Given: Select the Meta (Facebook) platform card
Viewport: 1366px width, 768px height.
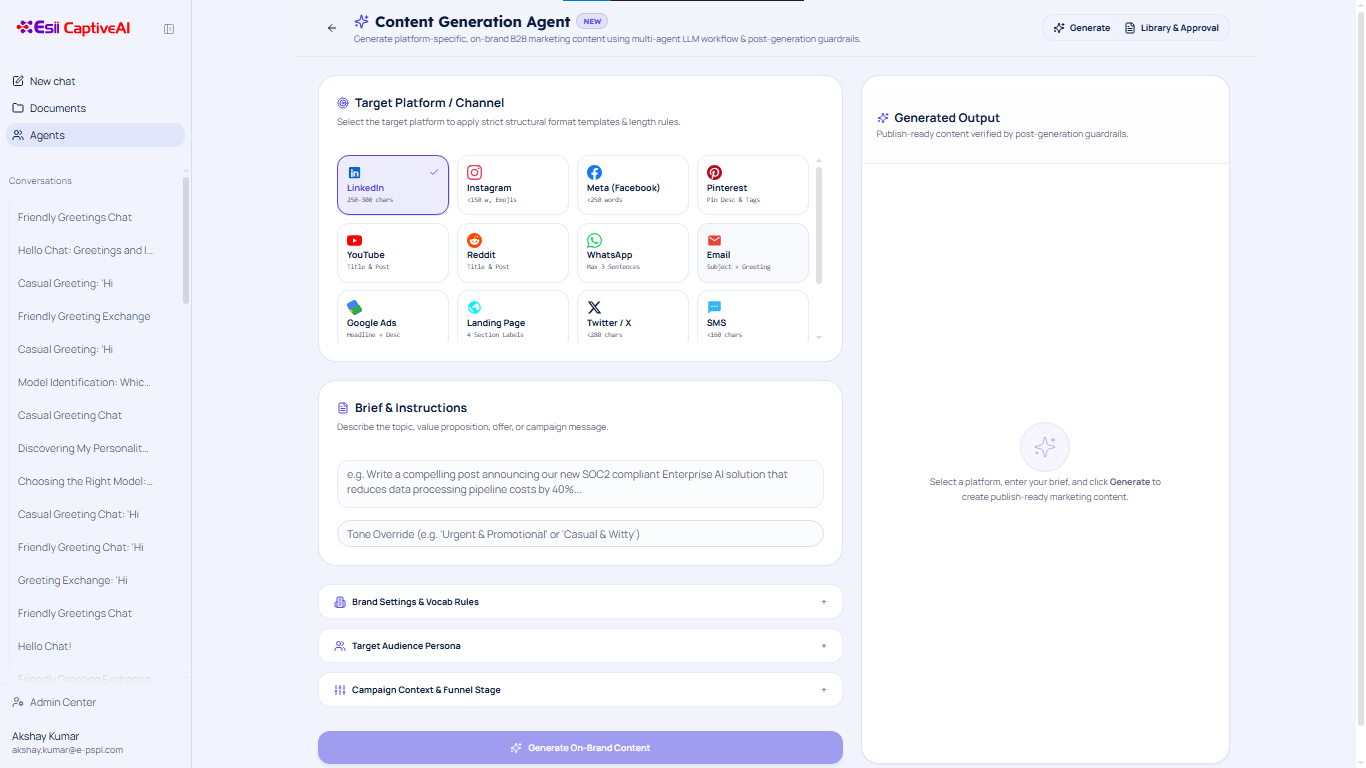Looking at the screenshot, I should coord(633,185).
